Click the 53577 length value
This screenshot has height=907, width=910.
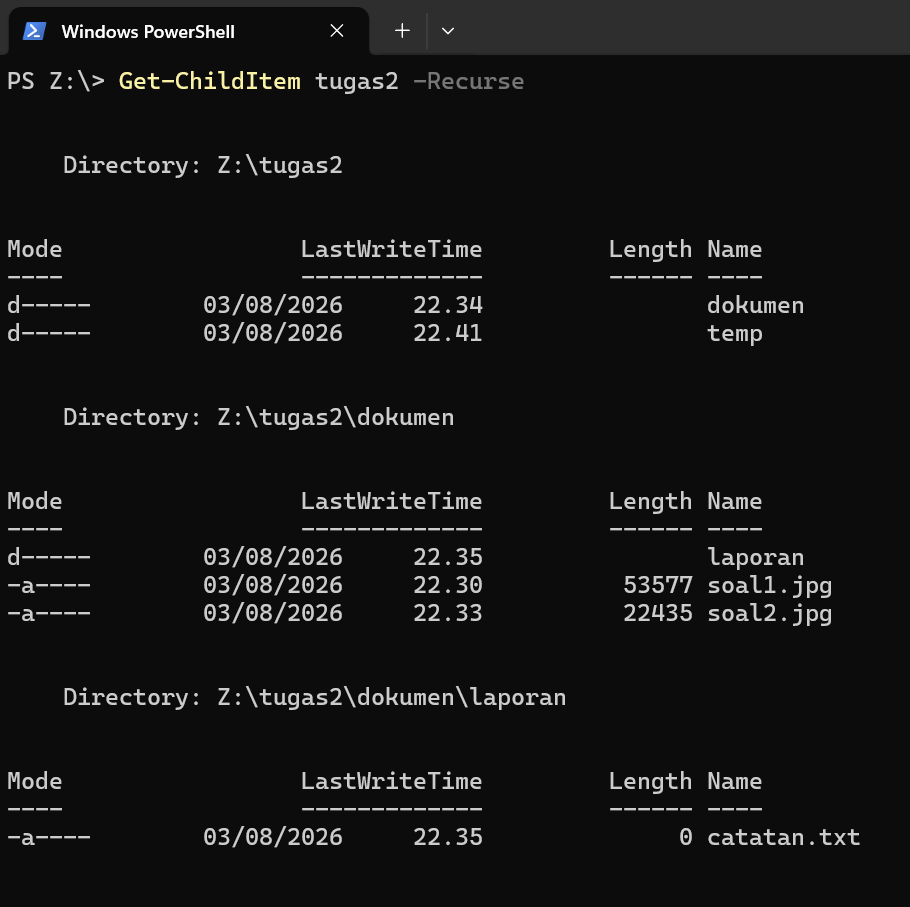coord(658,585)
